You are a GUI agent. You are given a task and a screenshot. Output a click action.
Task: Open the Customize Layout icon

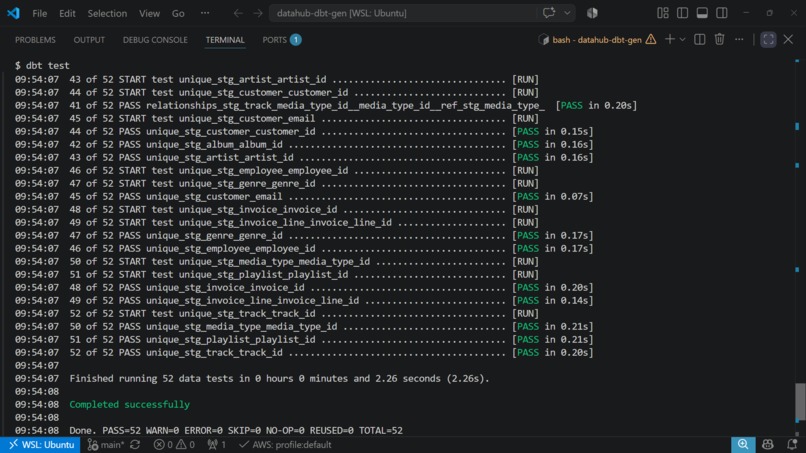pyautogui.click(x=663, y=13)
